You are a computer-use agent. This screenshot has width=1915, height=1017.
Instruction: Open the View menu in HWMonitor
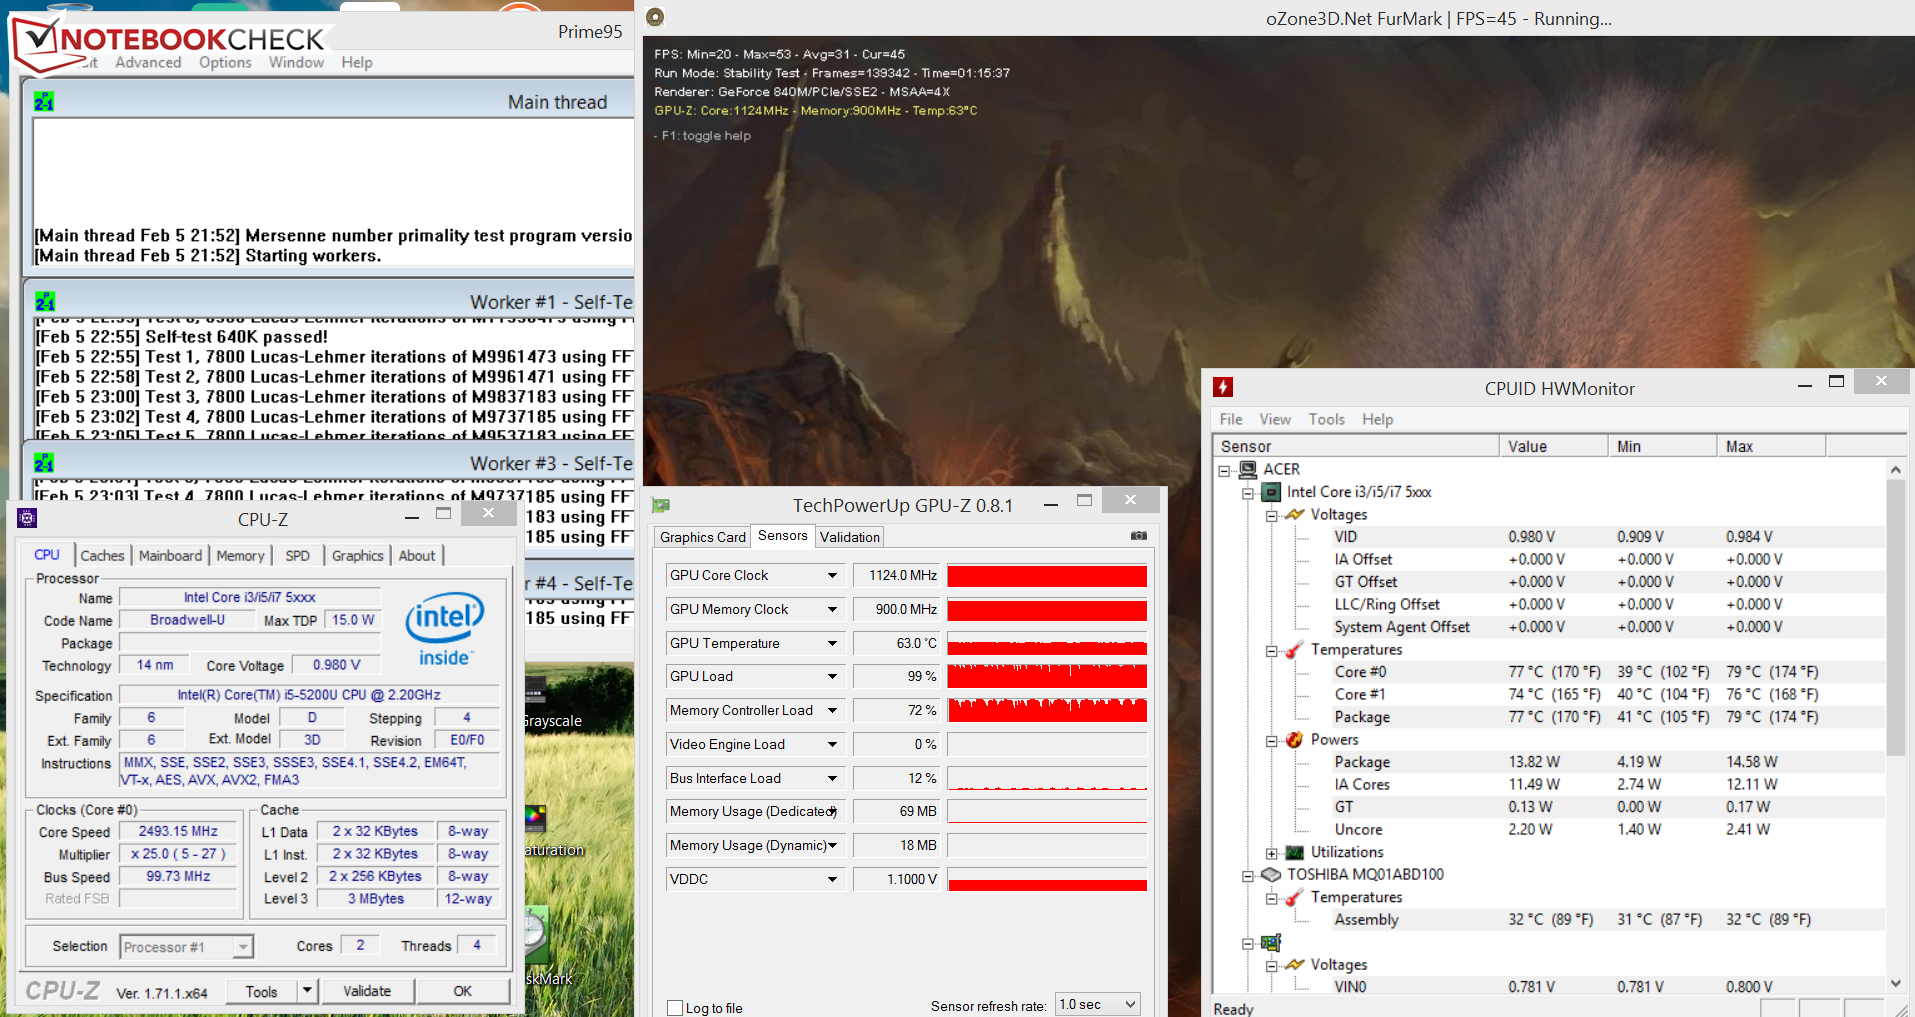pos(1274,419)
